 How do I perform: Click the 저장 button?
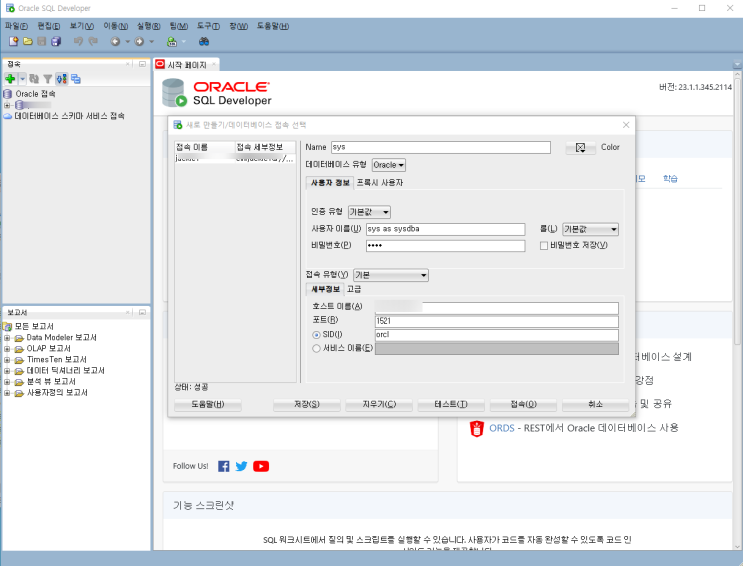pyautogui.click(x=307, y=404)
